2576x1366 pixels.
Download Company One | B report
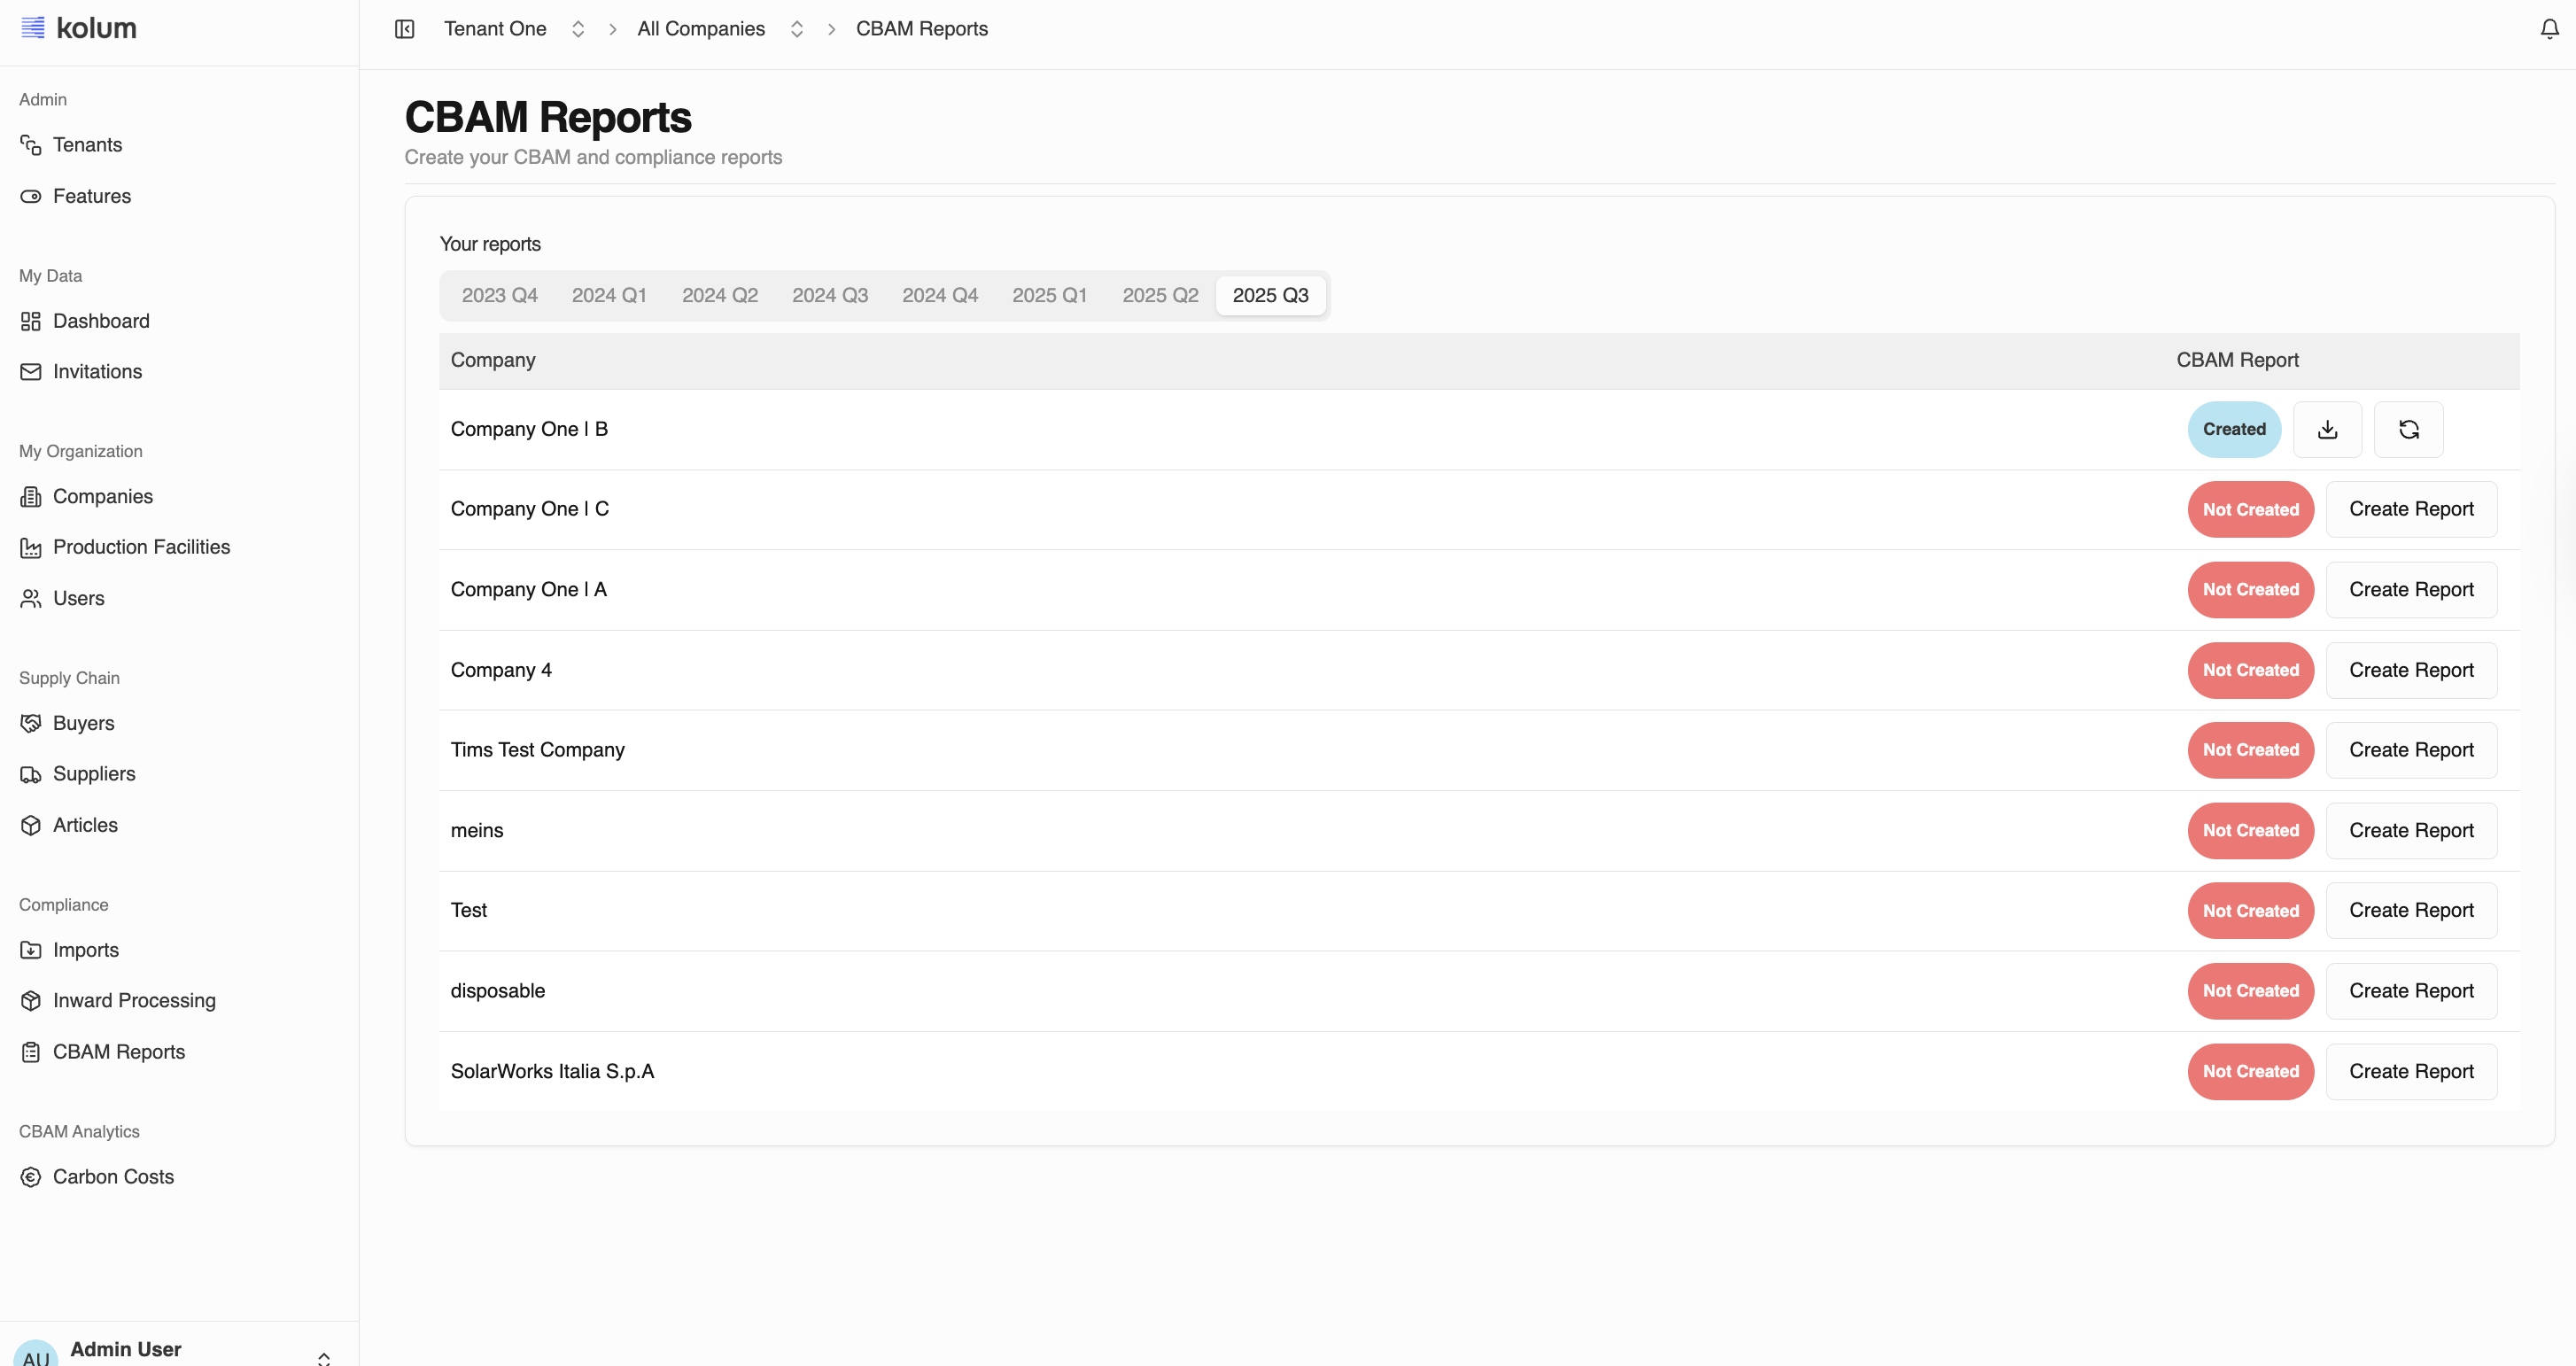pyautogui.click(x=2327, y=429)
